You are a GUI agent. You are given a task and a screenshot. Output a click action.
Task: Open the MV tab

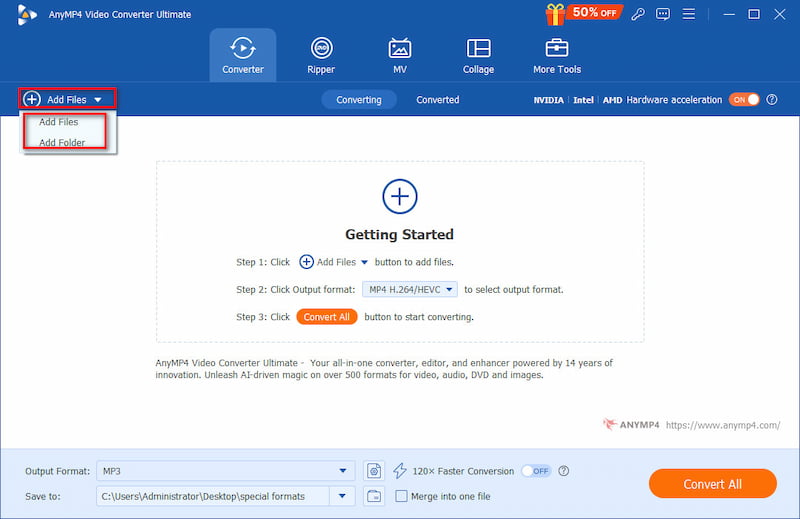[399, 55]
